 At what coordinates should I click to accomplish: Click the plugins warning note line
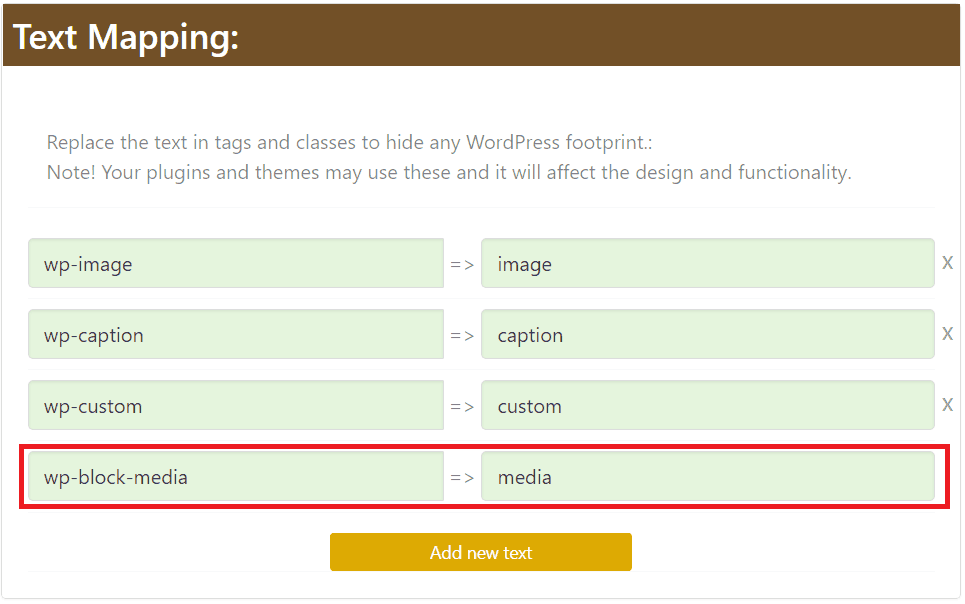coord(447,172)
